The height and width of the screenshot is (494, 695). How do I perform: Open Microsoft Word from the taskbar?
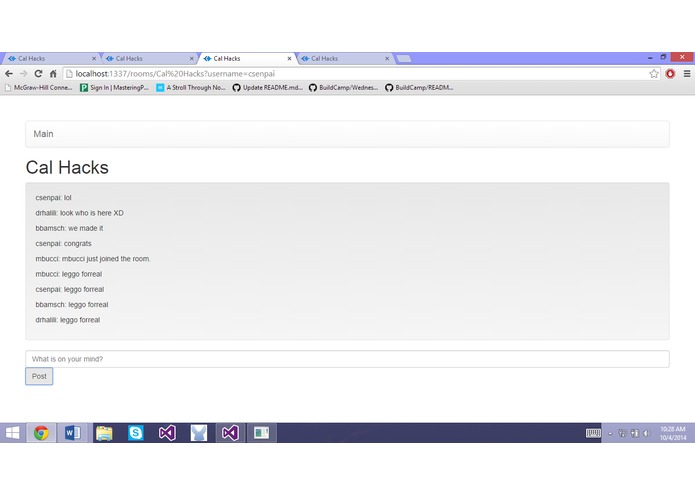73,433
